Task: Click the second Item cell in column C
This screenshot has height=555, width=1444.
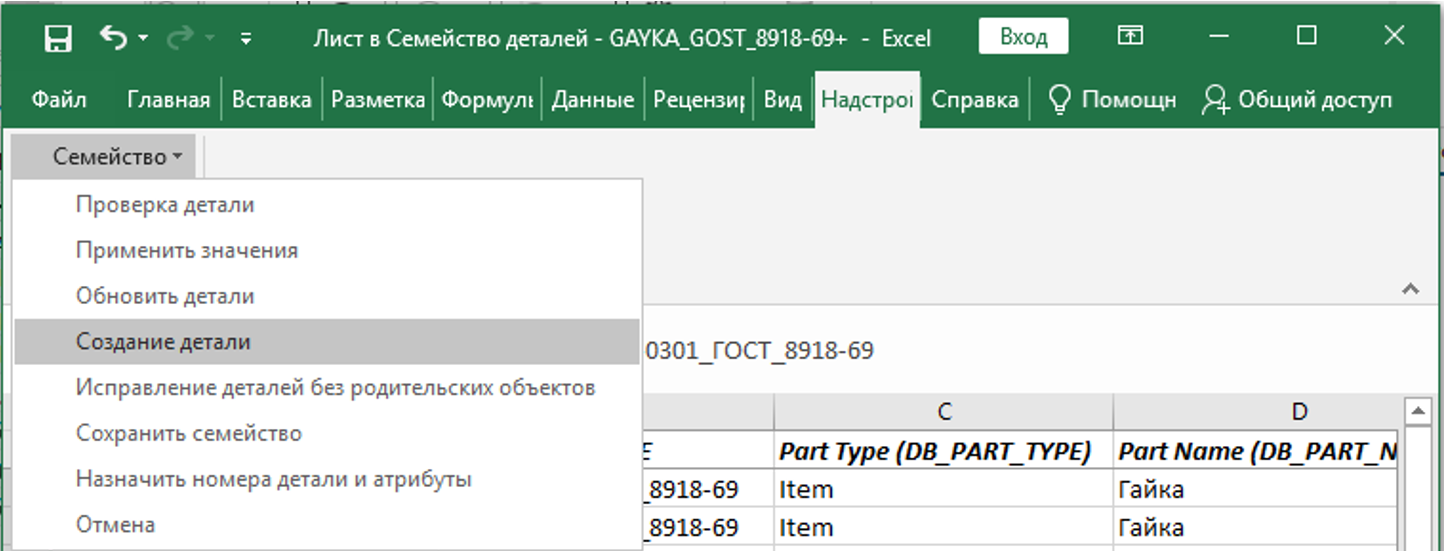Action: pyautogui.click(x=944, y=527)
